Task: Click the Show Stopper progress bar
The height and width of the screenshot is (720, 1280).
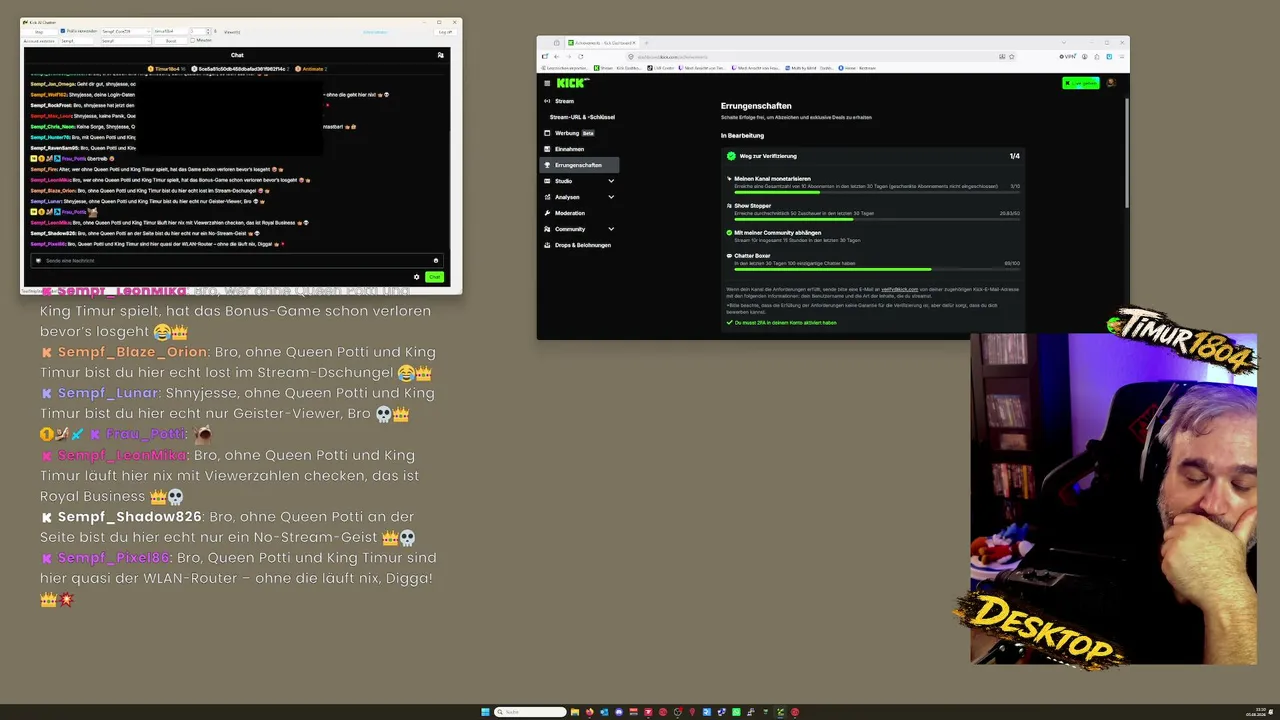Action: (877, 219)
